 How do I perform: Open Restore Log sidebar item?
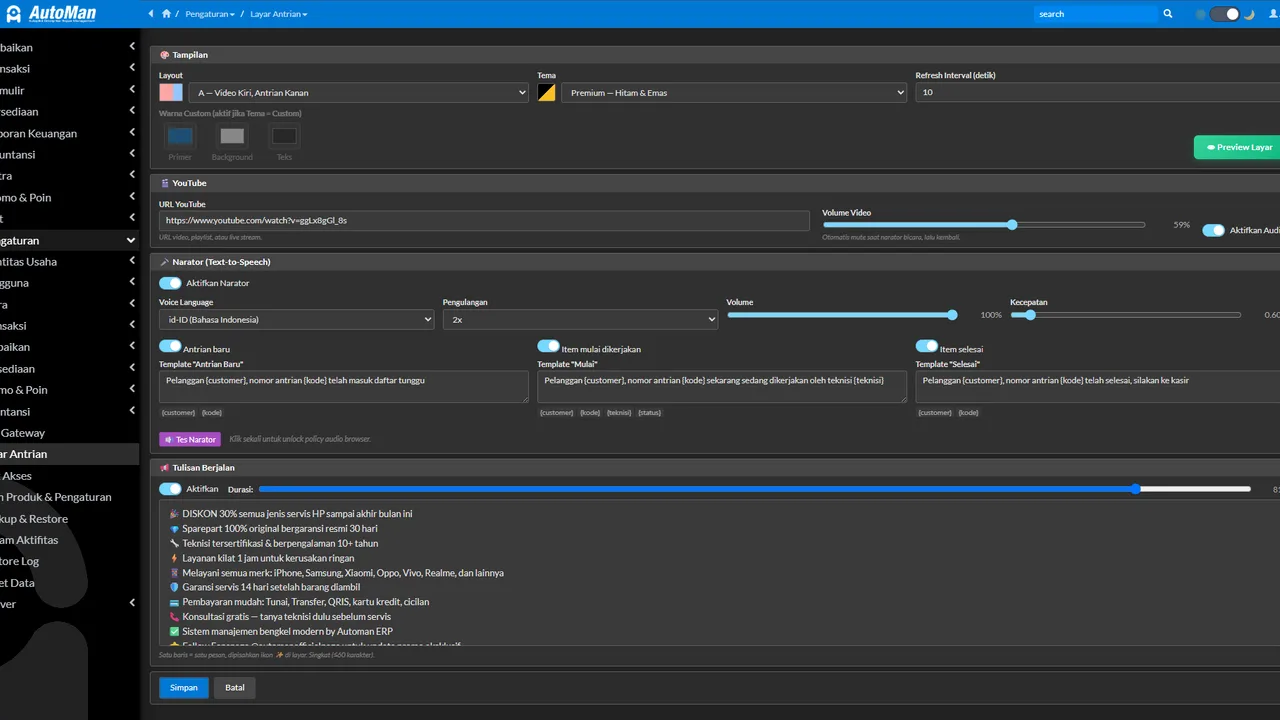[68, 561]
